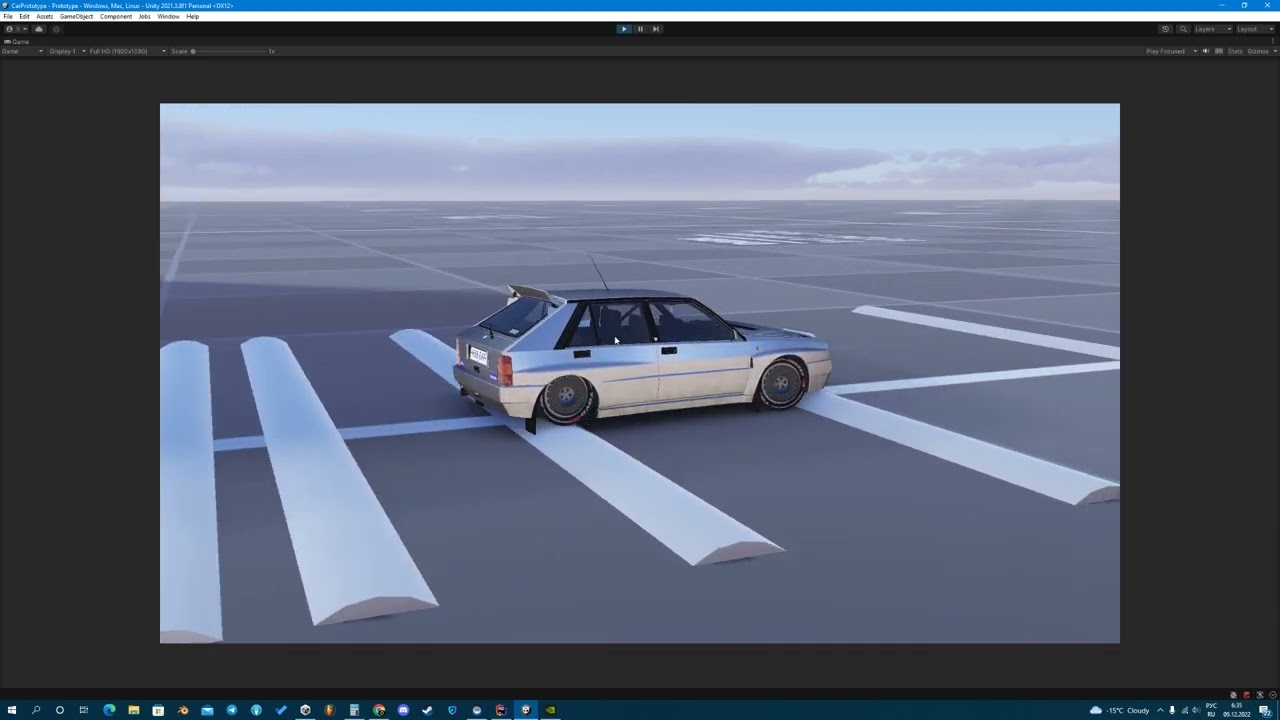Screen dimensions: 1280x720
Task: Show hidden system tray icons
Action: (1160, 710)
